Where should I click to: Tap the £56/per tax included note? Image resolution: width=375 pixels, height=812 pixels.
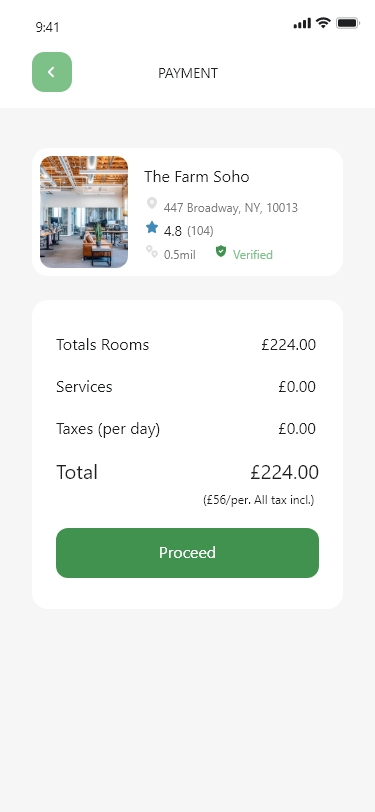click(x=258, y=500)
